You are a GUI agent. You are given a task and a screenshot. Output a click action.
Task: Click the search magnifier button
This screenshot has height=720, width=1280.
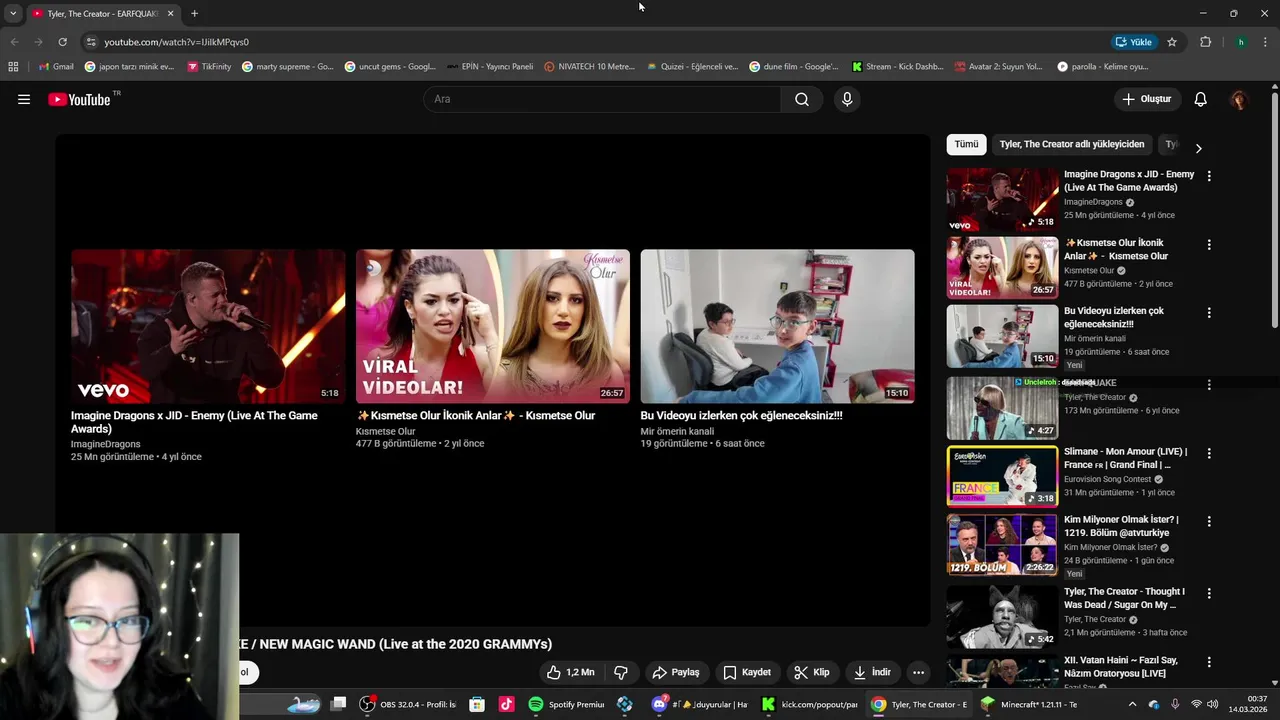pos(802,99)
